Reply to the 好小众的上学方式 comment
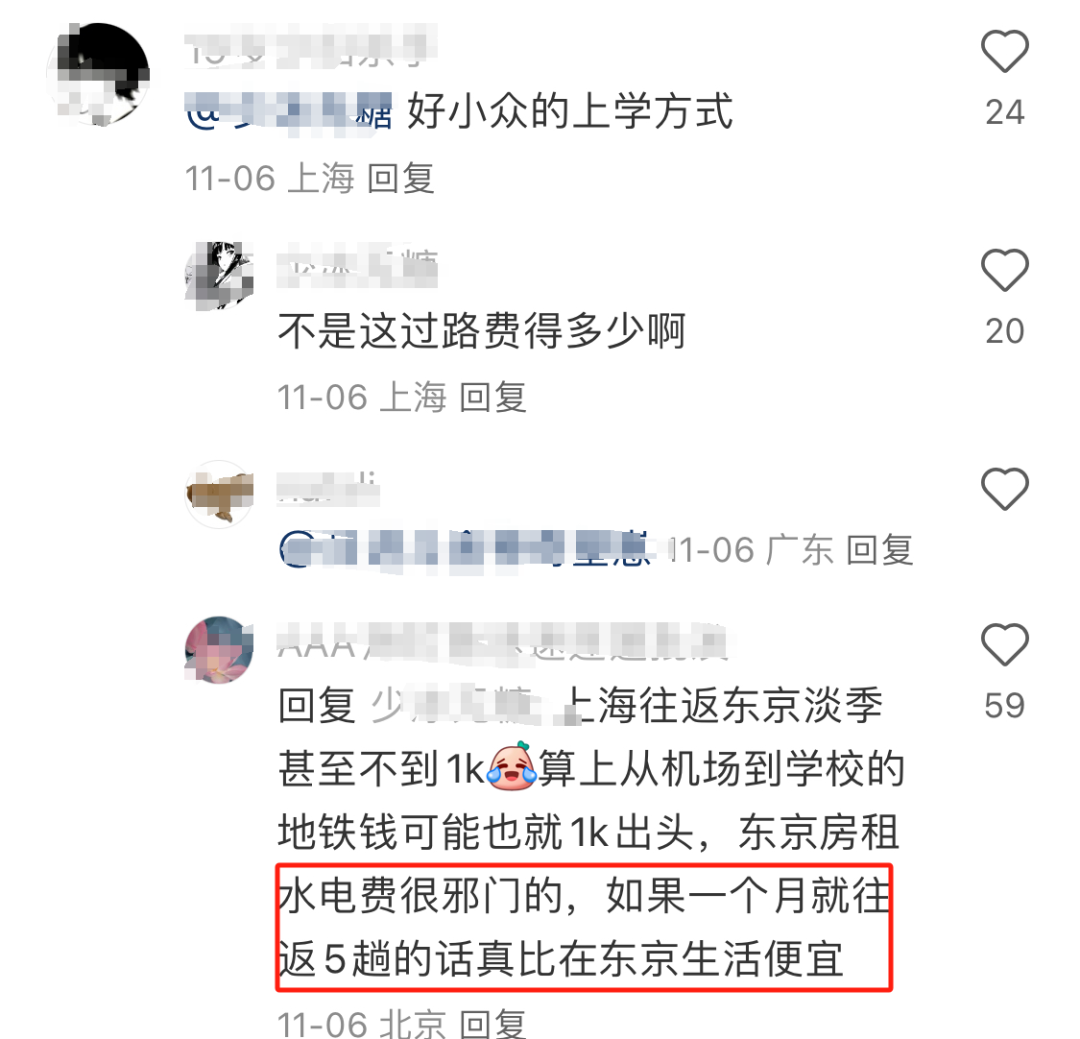Viewport: 1080px width, 1039px height. [x=400, y=178]
